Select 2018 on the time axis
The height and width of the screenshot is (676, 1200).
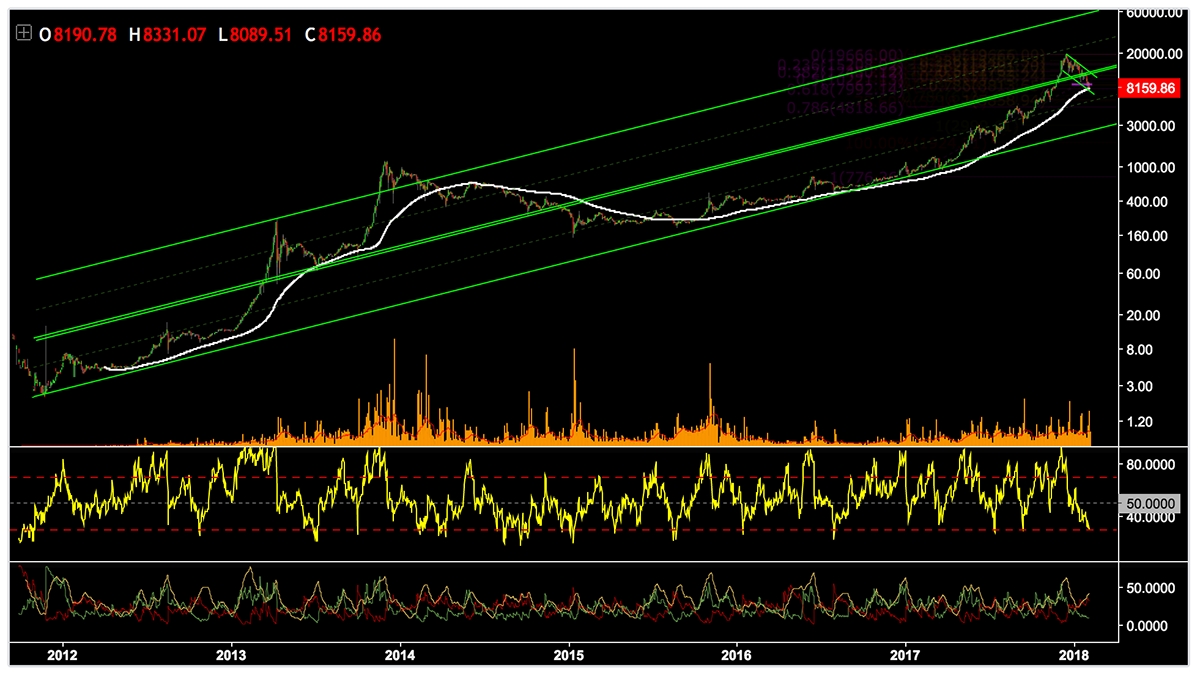(x=1075, y=654)
